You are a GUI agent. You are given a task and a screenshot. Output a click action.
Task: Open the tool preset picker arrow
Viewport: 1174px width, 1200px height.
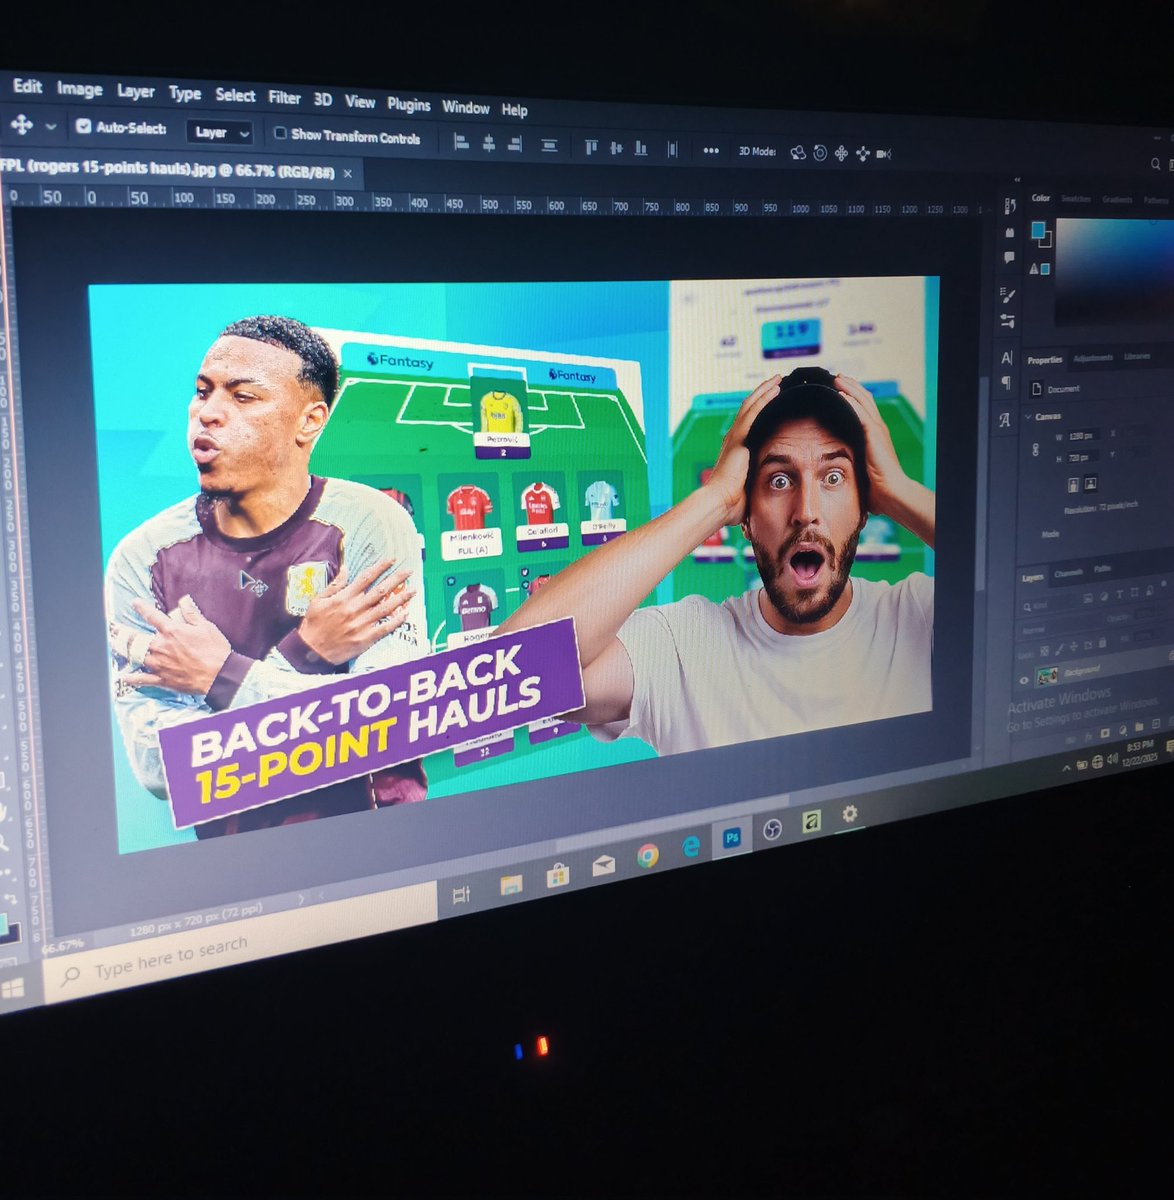click(50, 128)
